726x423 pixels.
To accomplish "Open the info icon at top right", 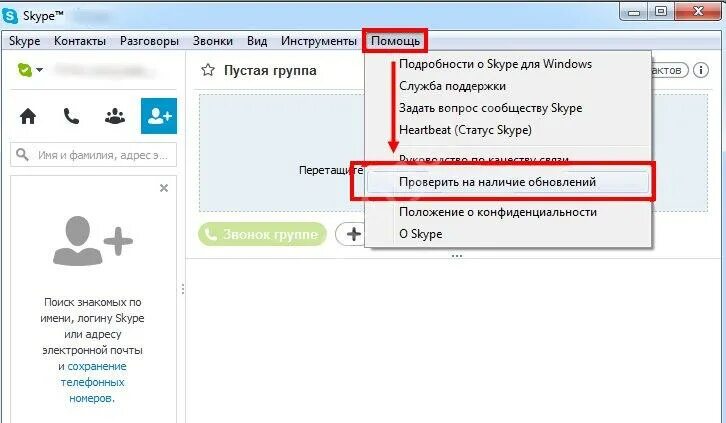I will coord(701,70).
